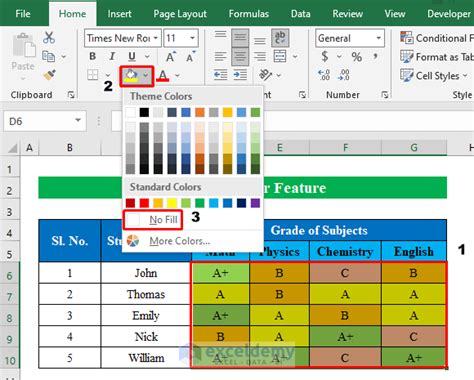The height and width of the screenshot is (380, 474).
Task: Switch to the View tab
Action: [x=395, y=14]
